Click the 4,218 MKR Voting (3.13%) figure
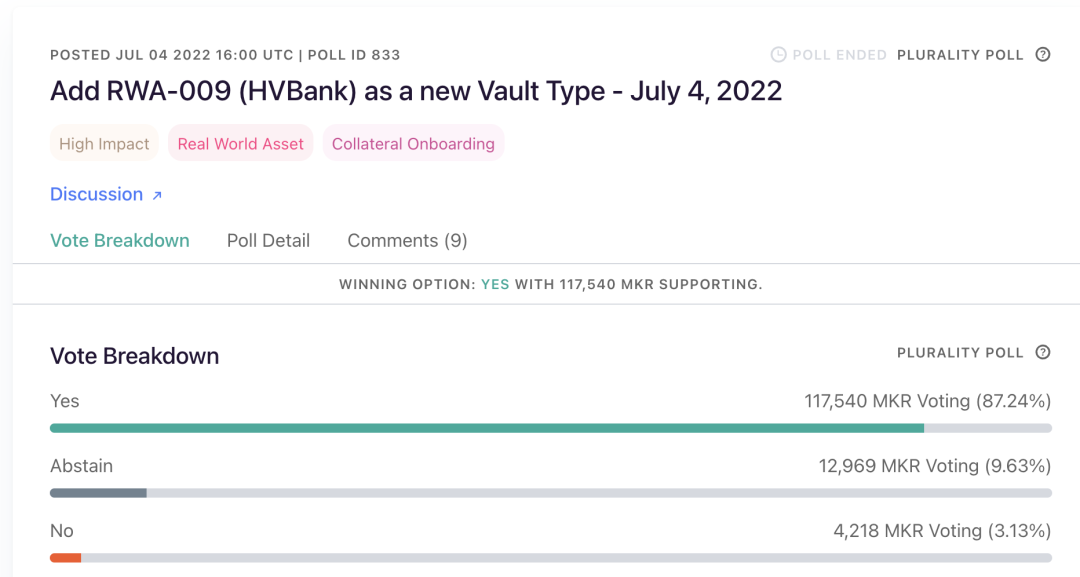 pos(942,531)
